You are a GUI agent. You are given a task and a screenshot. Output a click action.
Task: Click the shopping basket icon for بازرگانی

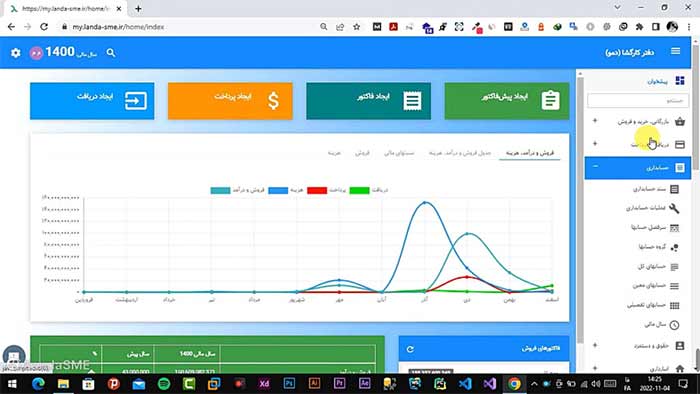(680, 121)
